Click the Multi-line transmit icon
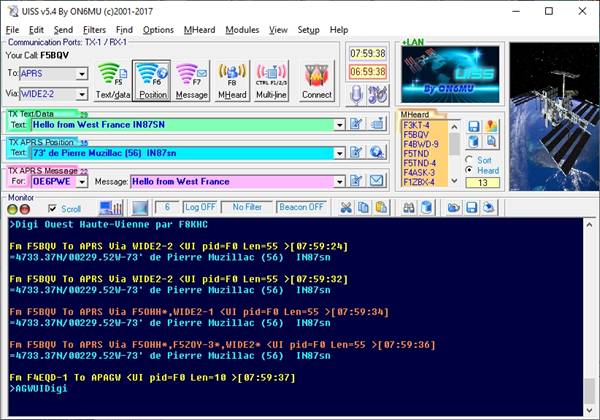 pos(271,81)
